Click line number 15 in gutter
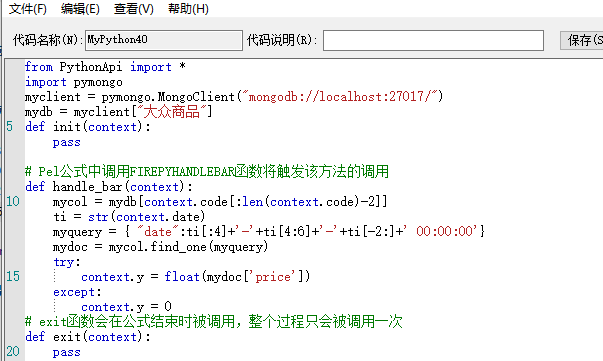 pyautogui.click(x=13, y=276)
